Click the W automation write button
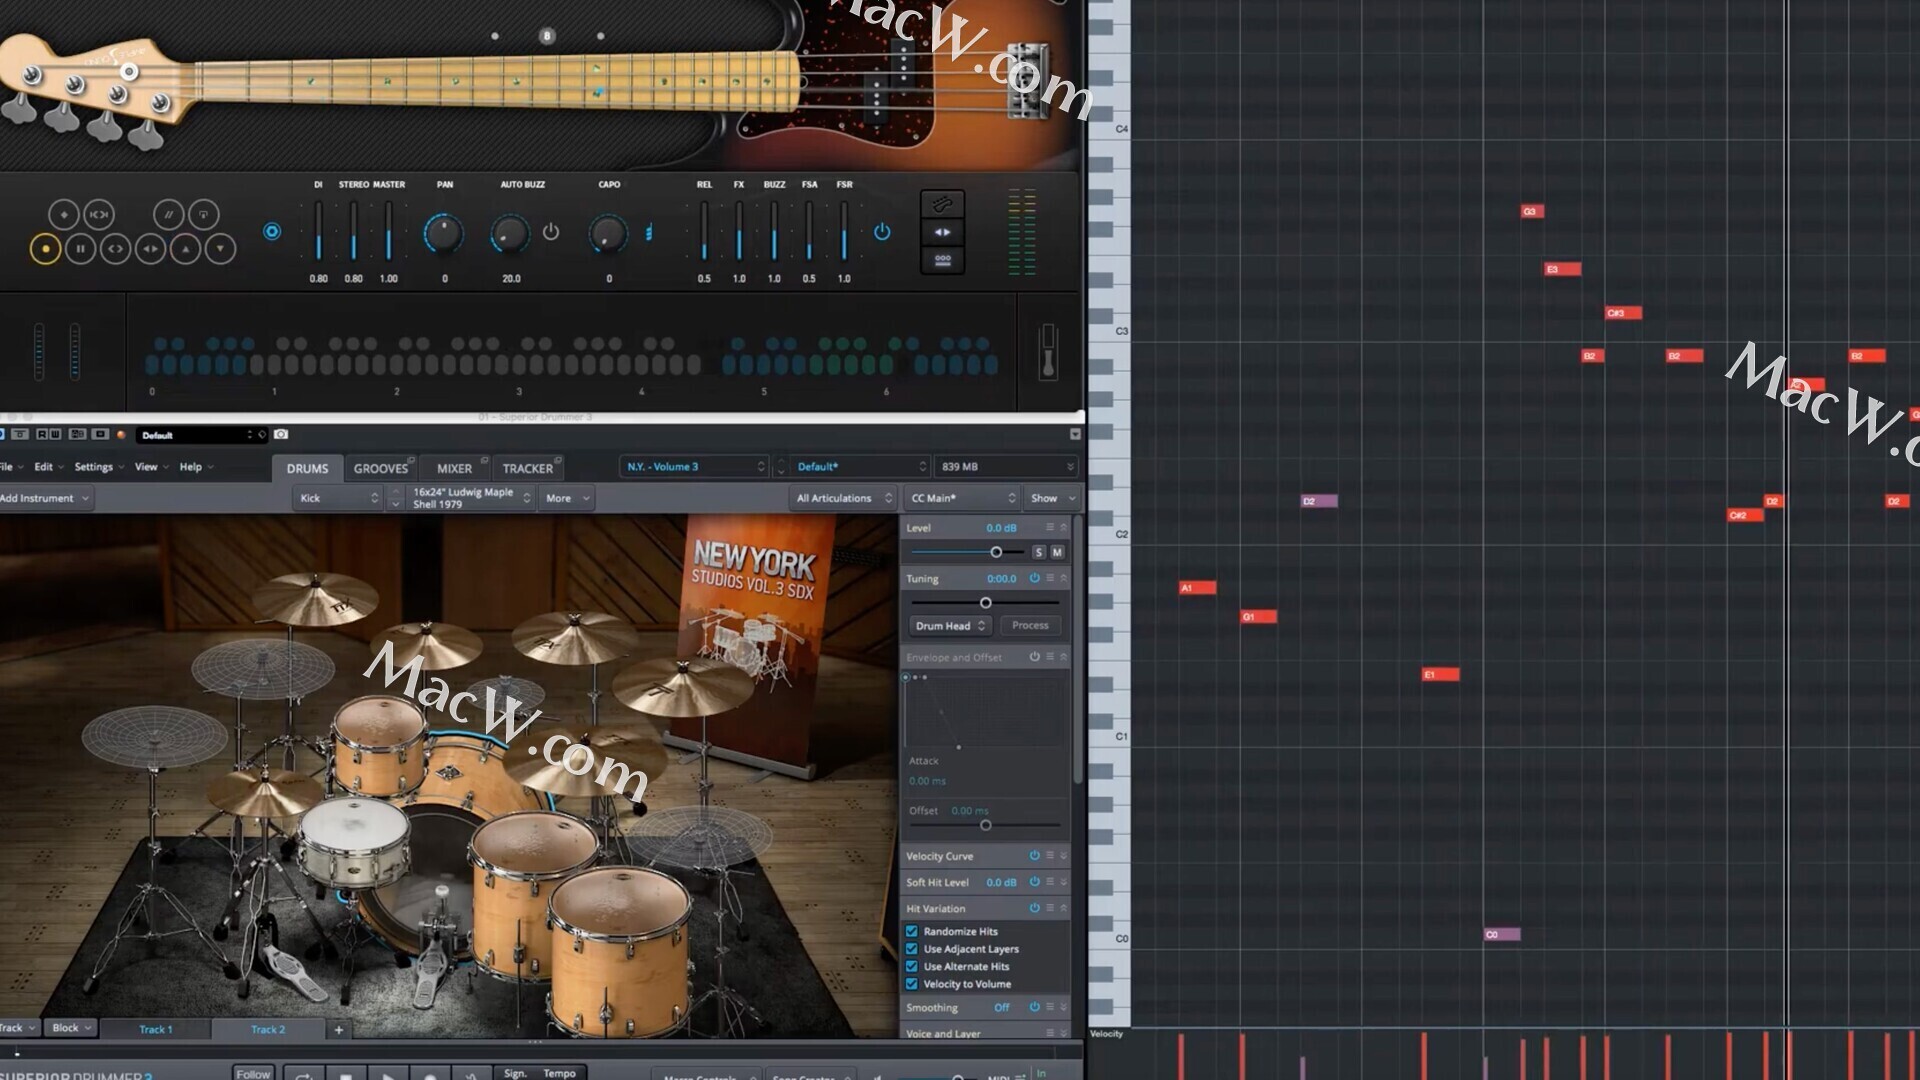 point(54,435)
